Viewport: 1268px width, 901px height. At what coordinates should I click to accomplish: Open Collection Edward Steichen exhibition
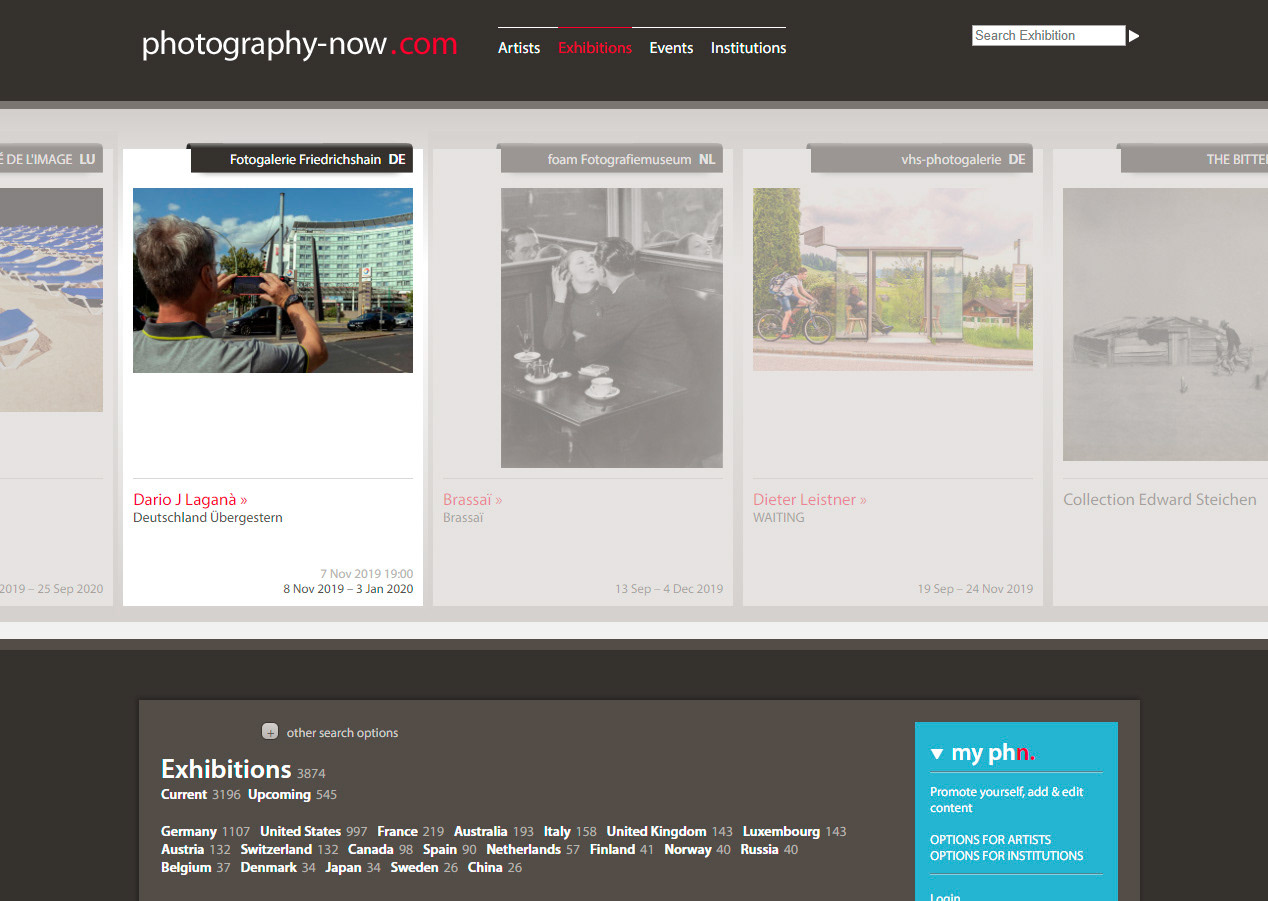click(1159, 499)
